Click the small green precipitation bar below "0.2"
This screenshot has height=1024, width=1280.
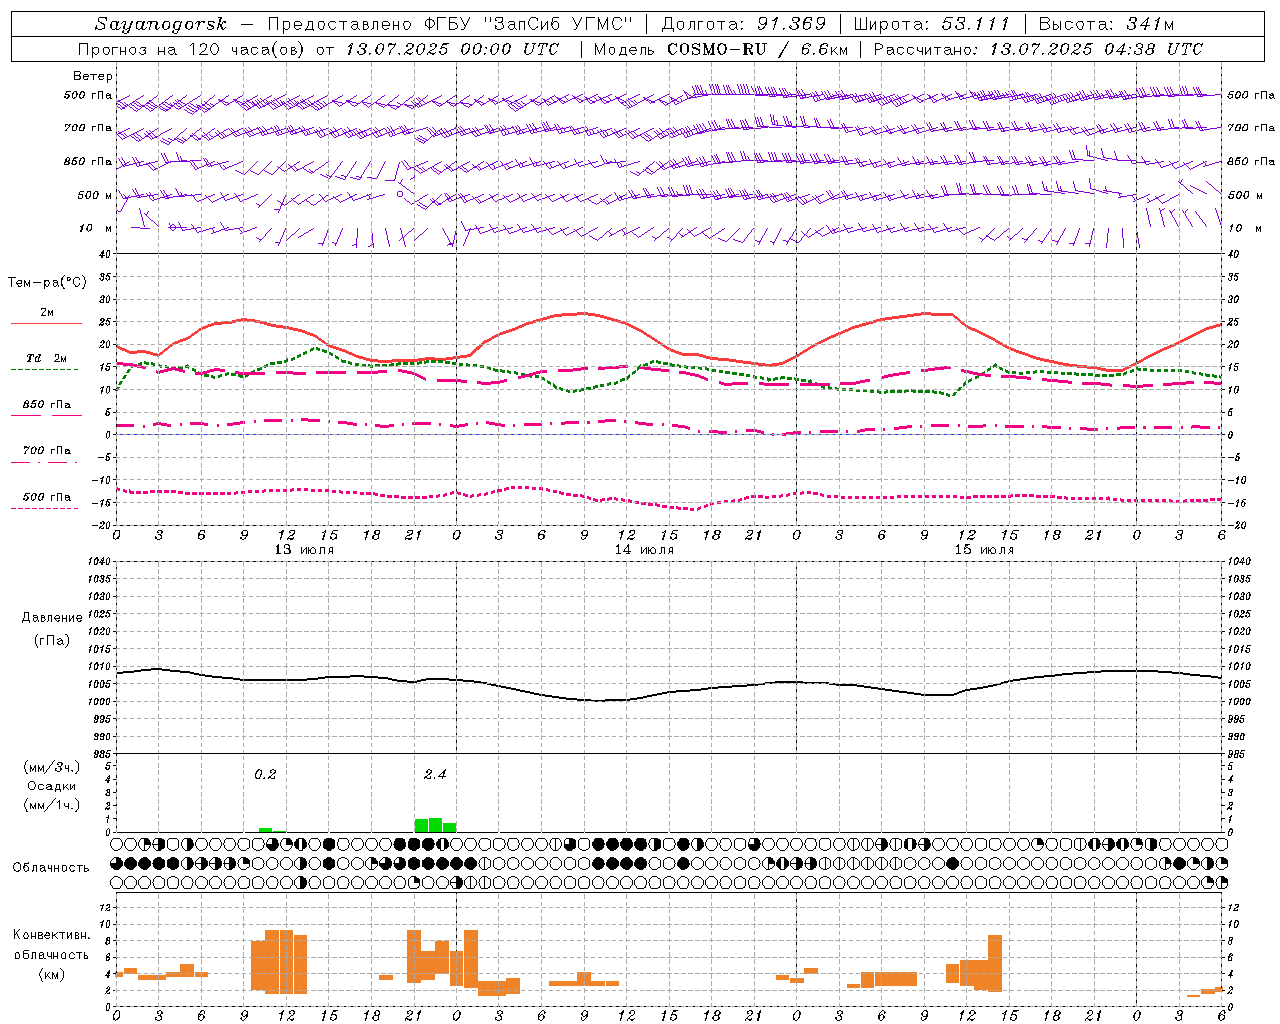click(x=265, y=829)
